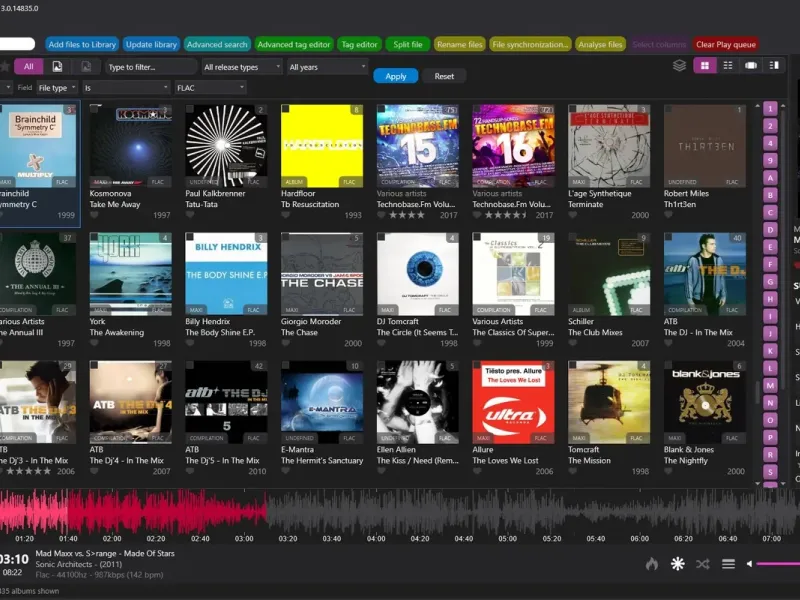
Task: Toggle heart favorite on York The Awakening
Action: tap(94, 343)
